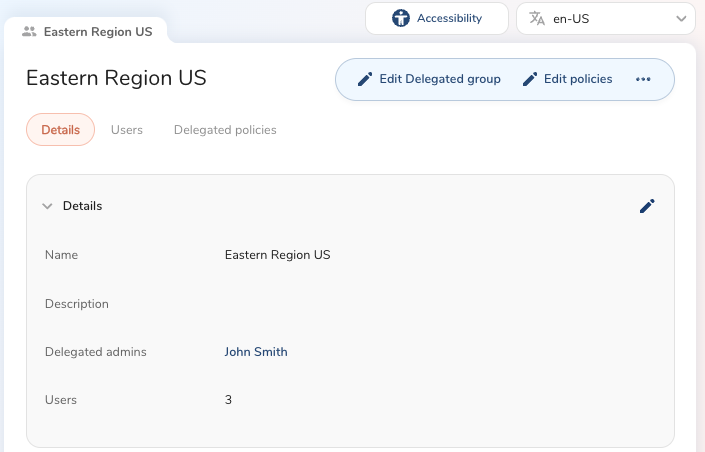Collapse the Details section chevron
705x452 pixels.
point(47,206)
